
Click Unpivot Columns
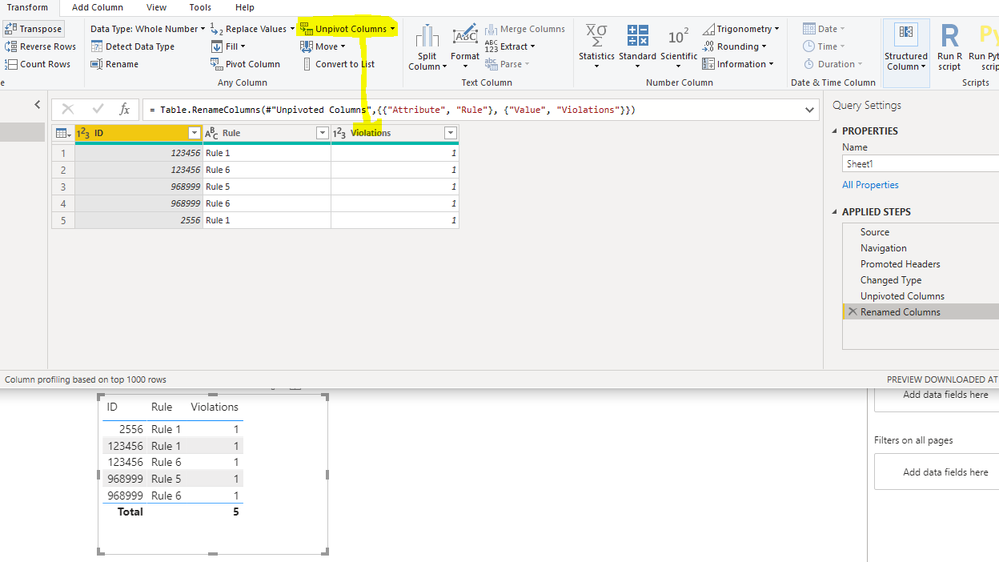347,29
